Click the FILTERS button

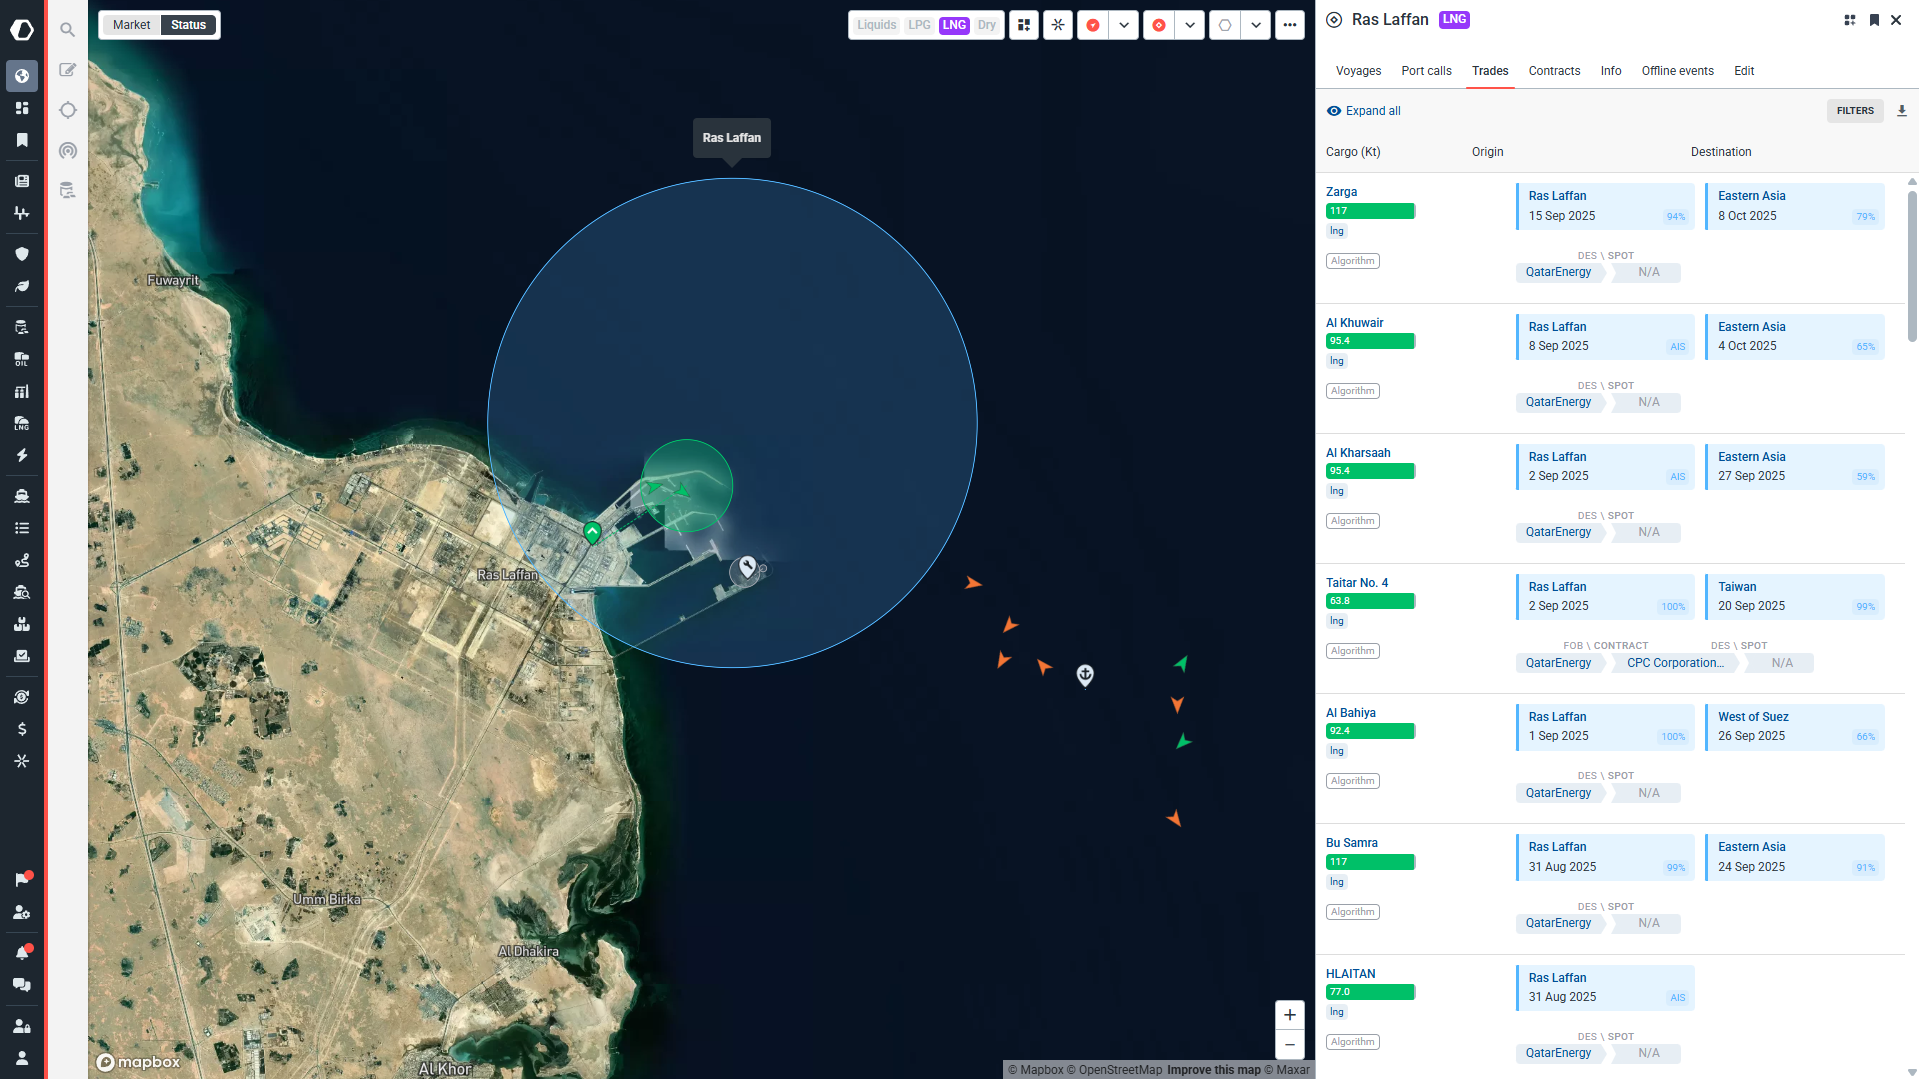pos(1855,111)
